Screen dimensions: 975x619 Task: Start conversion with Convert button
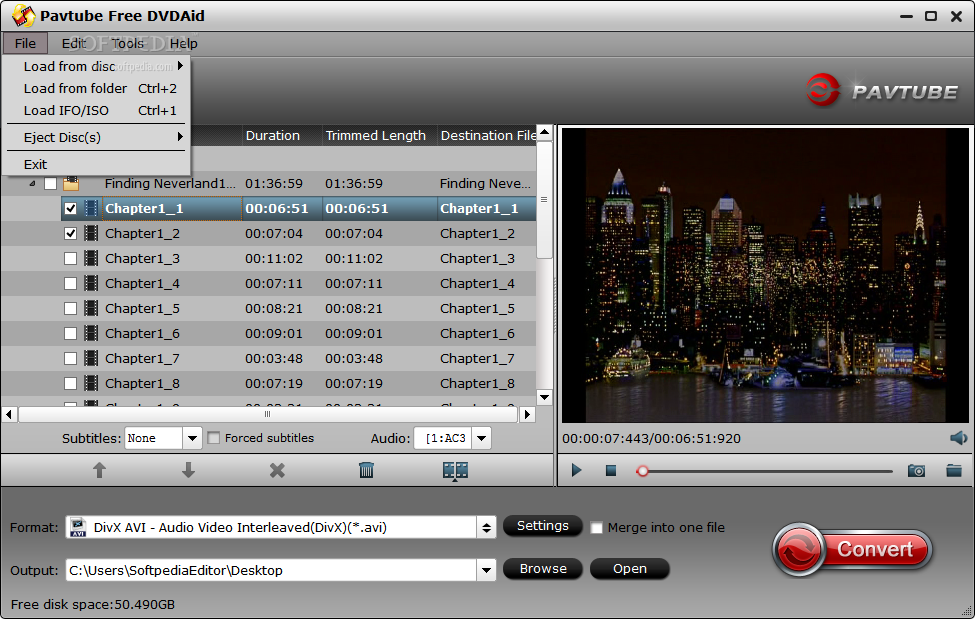853,549
